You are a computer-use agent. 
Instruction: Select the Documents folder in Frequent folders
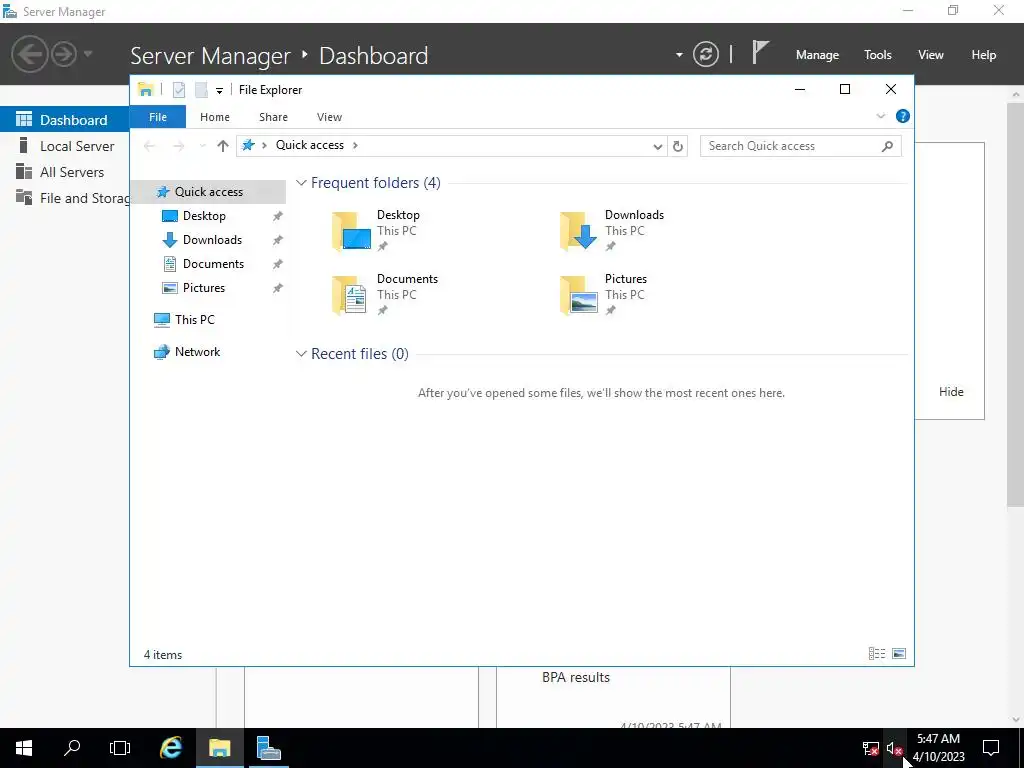[x=385, y=295]
